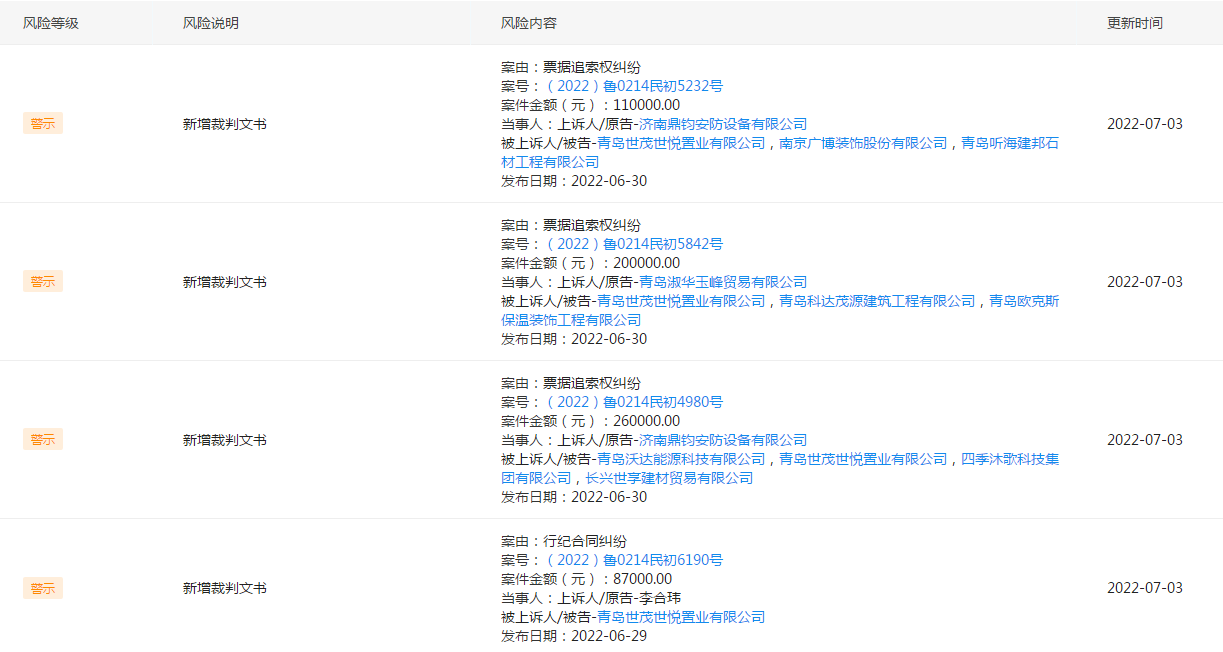Open defendant 青岛世茂世悦置业有限公司 in the 6190号 case
The image size is (1223, 652).
681,617
